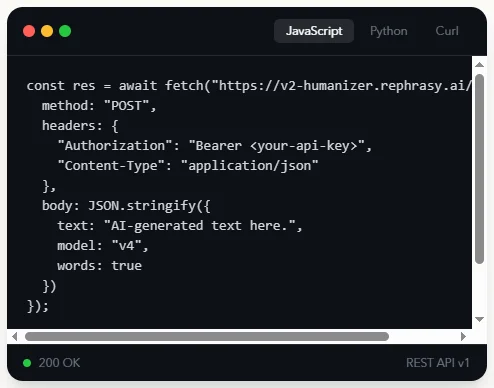This screenshot has height=388, width=494.
Task: Click the "200 OK" status text
Action: tap(59, 363)
